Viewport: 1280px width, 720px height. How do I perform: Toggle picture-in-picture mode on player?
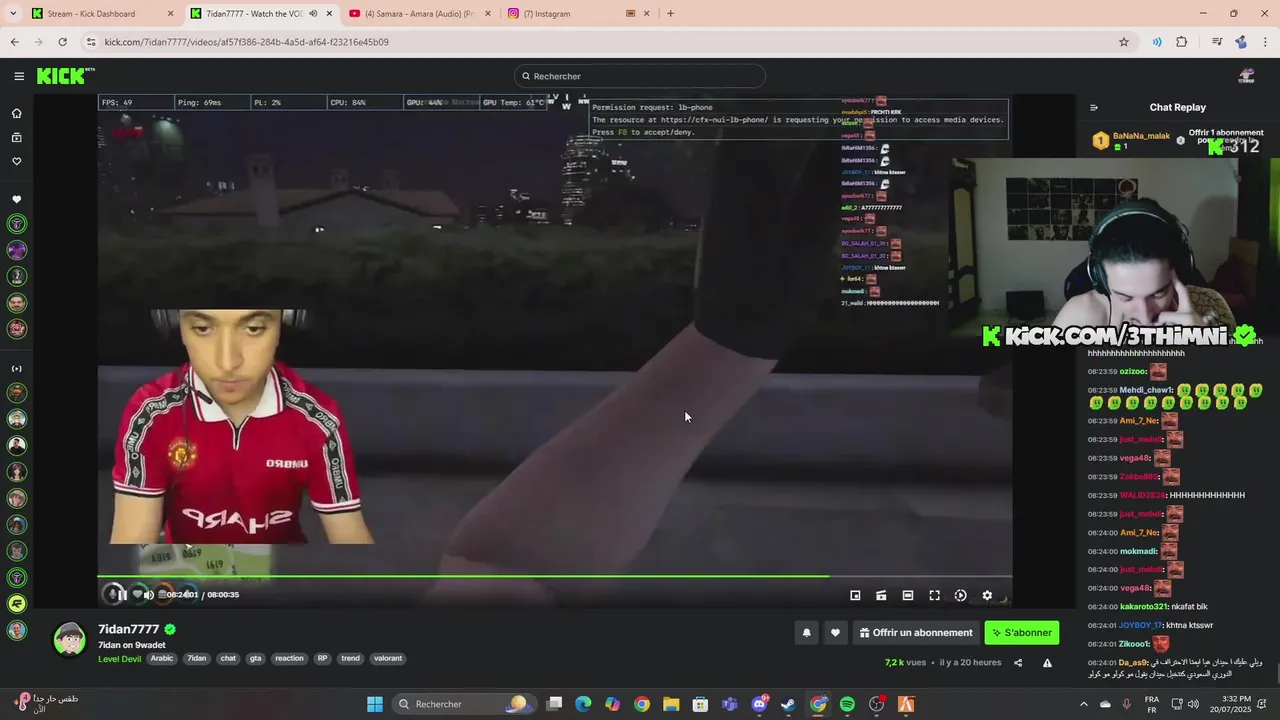pos(855,595)
